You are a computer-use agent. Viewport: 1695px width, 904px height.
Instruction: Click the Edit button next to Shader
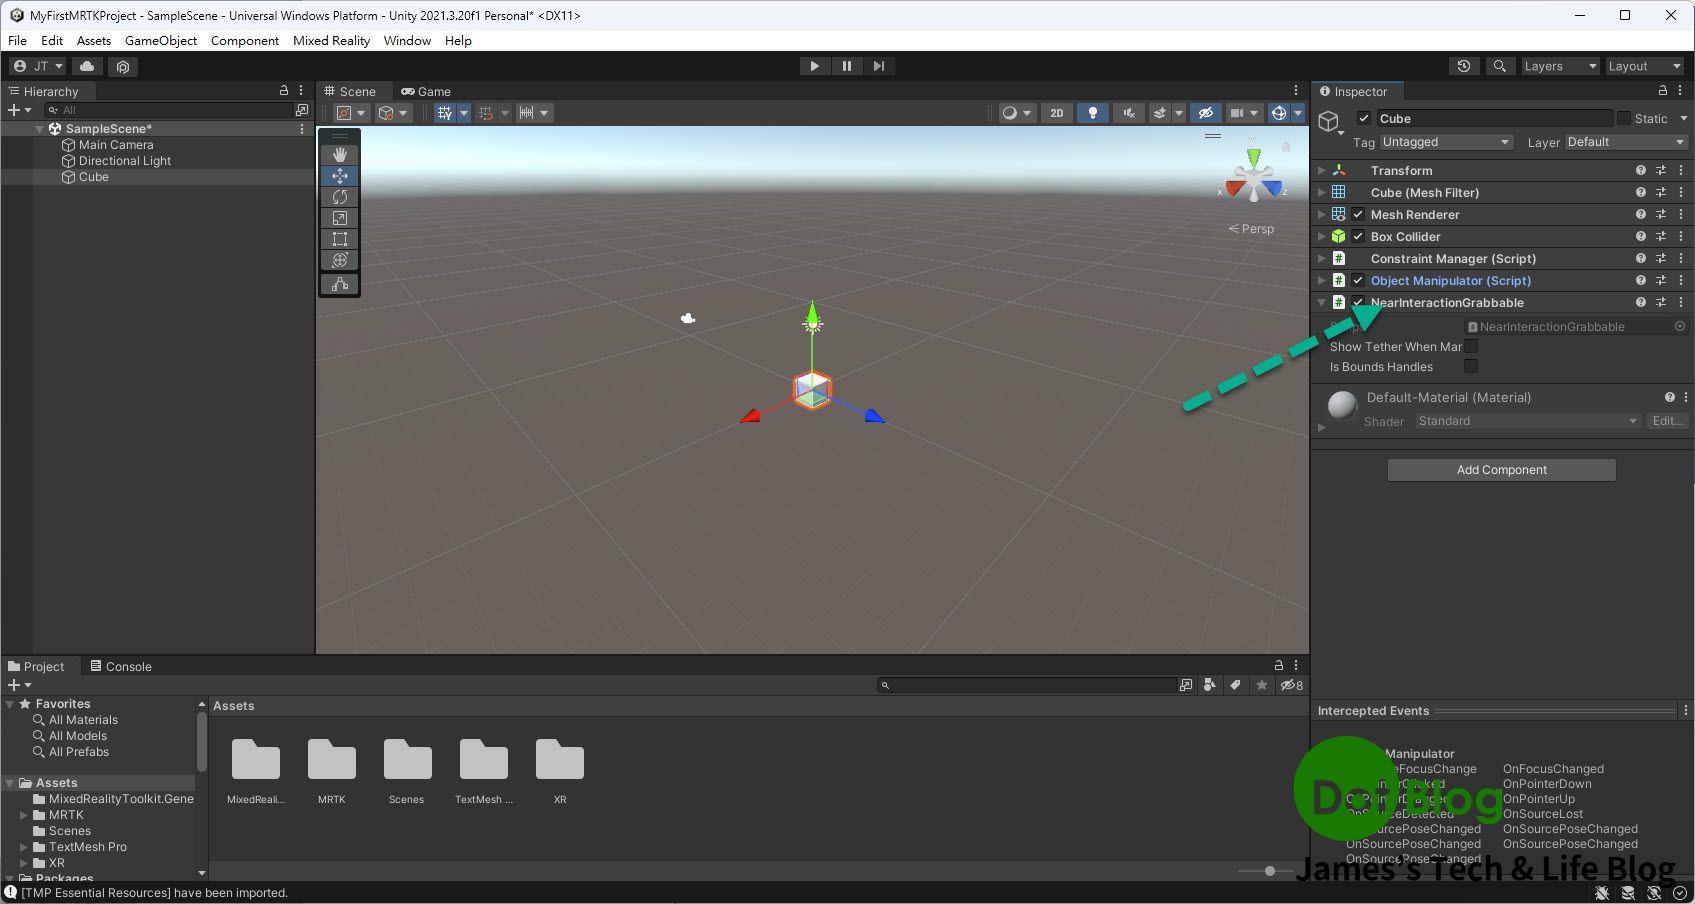[1666, 421]
